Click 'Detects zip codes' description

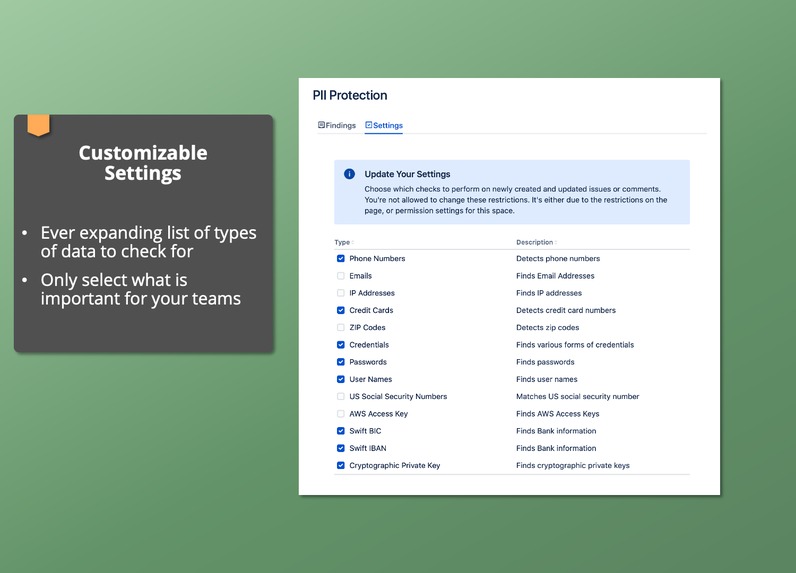[x=547, y=327]
